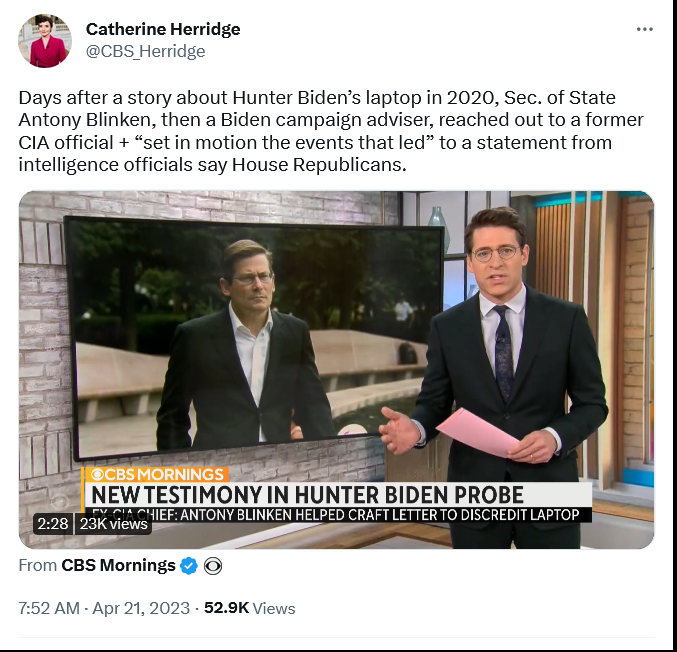This screenshot has width=677, height=652.
Task: Click the NEW TESTIMONY IN HUNTER BIDEN PROBE banner
Action: point(307,495)
